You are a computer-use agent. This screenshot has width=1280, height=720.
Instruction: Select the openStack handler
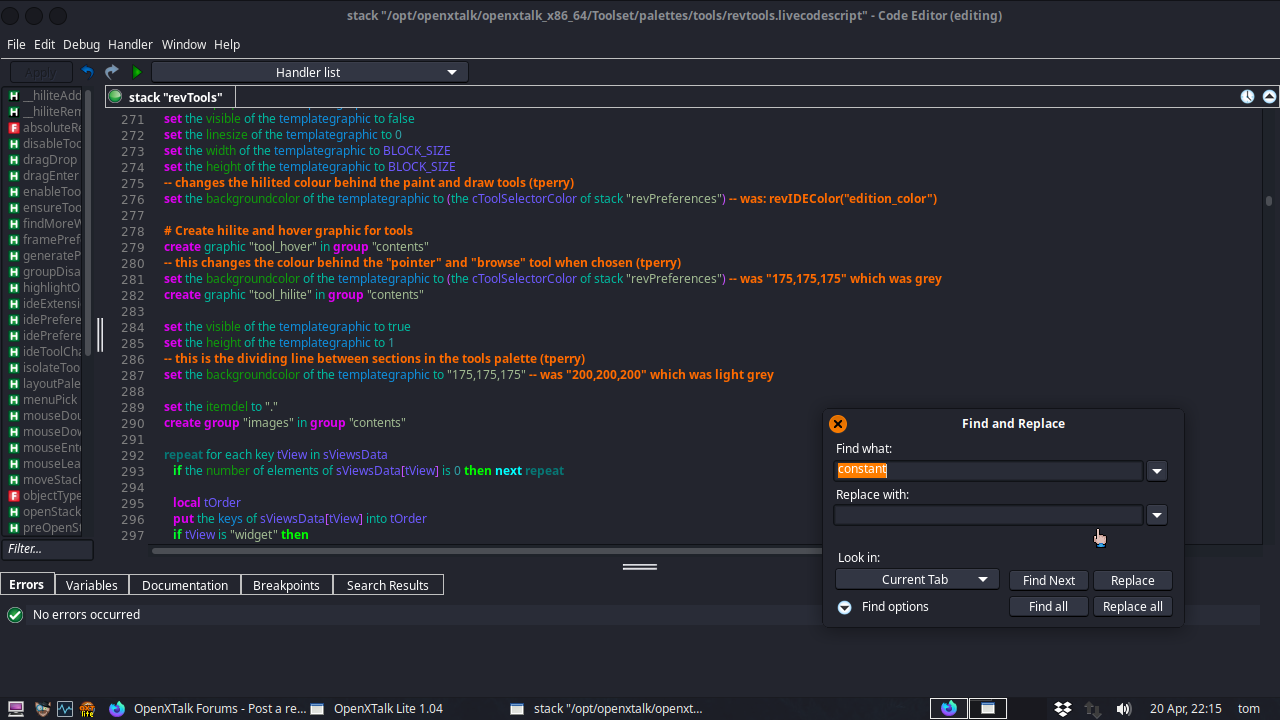pyautogui.click(x=46, y=511)
